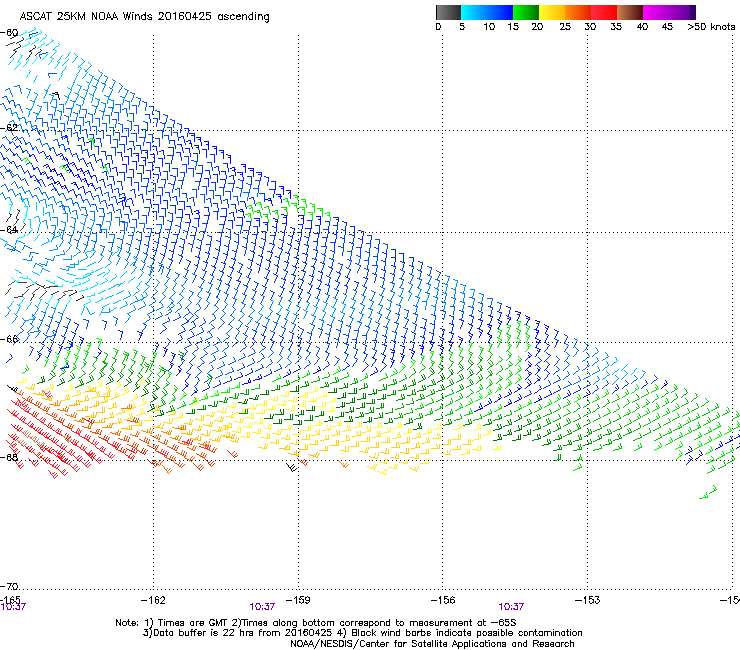Click the yellow 20-25 knots legend segment
This screenshot has width=740, height=650.
pos(552,12)
